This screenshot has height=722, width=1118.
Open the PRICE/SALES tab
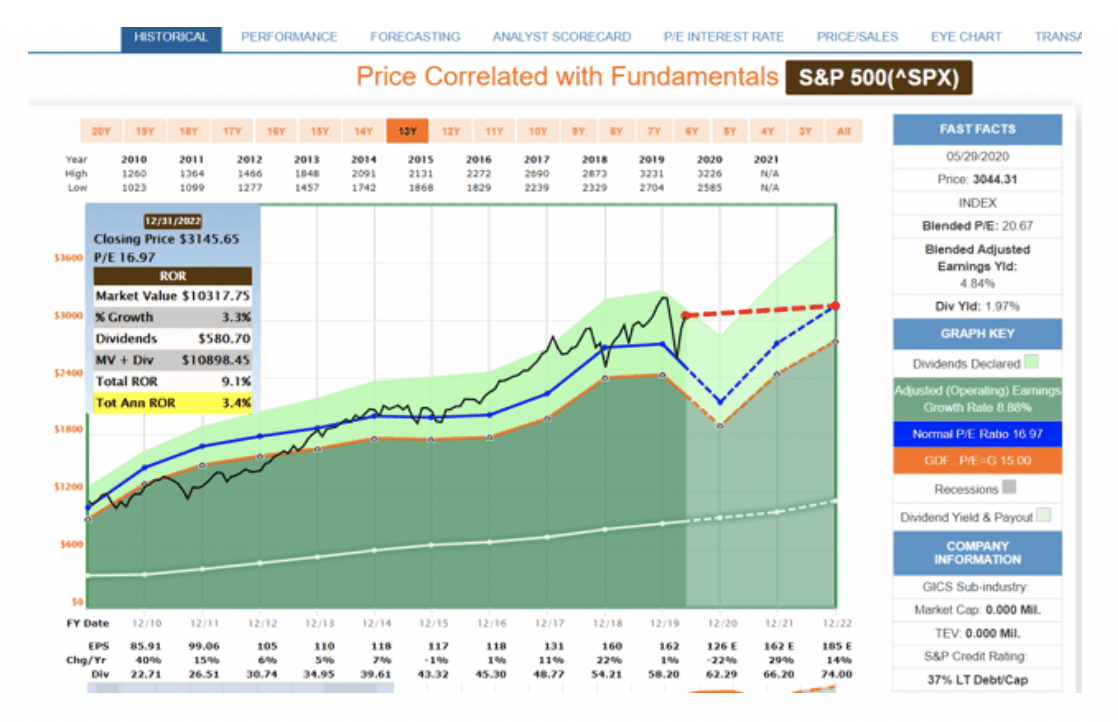click(x=857, y=37)
